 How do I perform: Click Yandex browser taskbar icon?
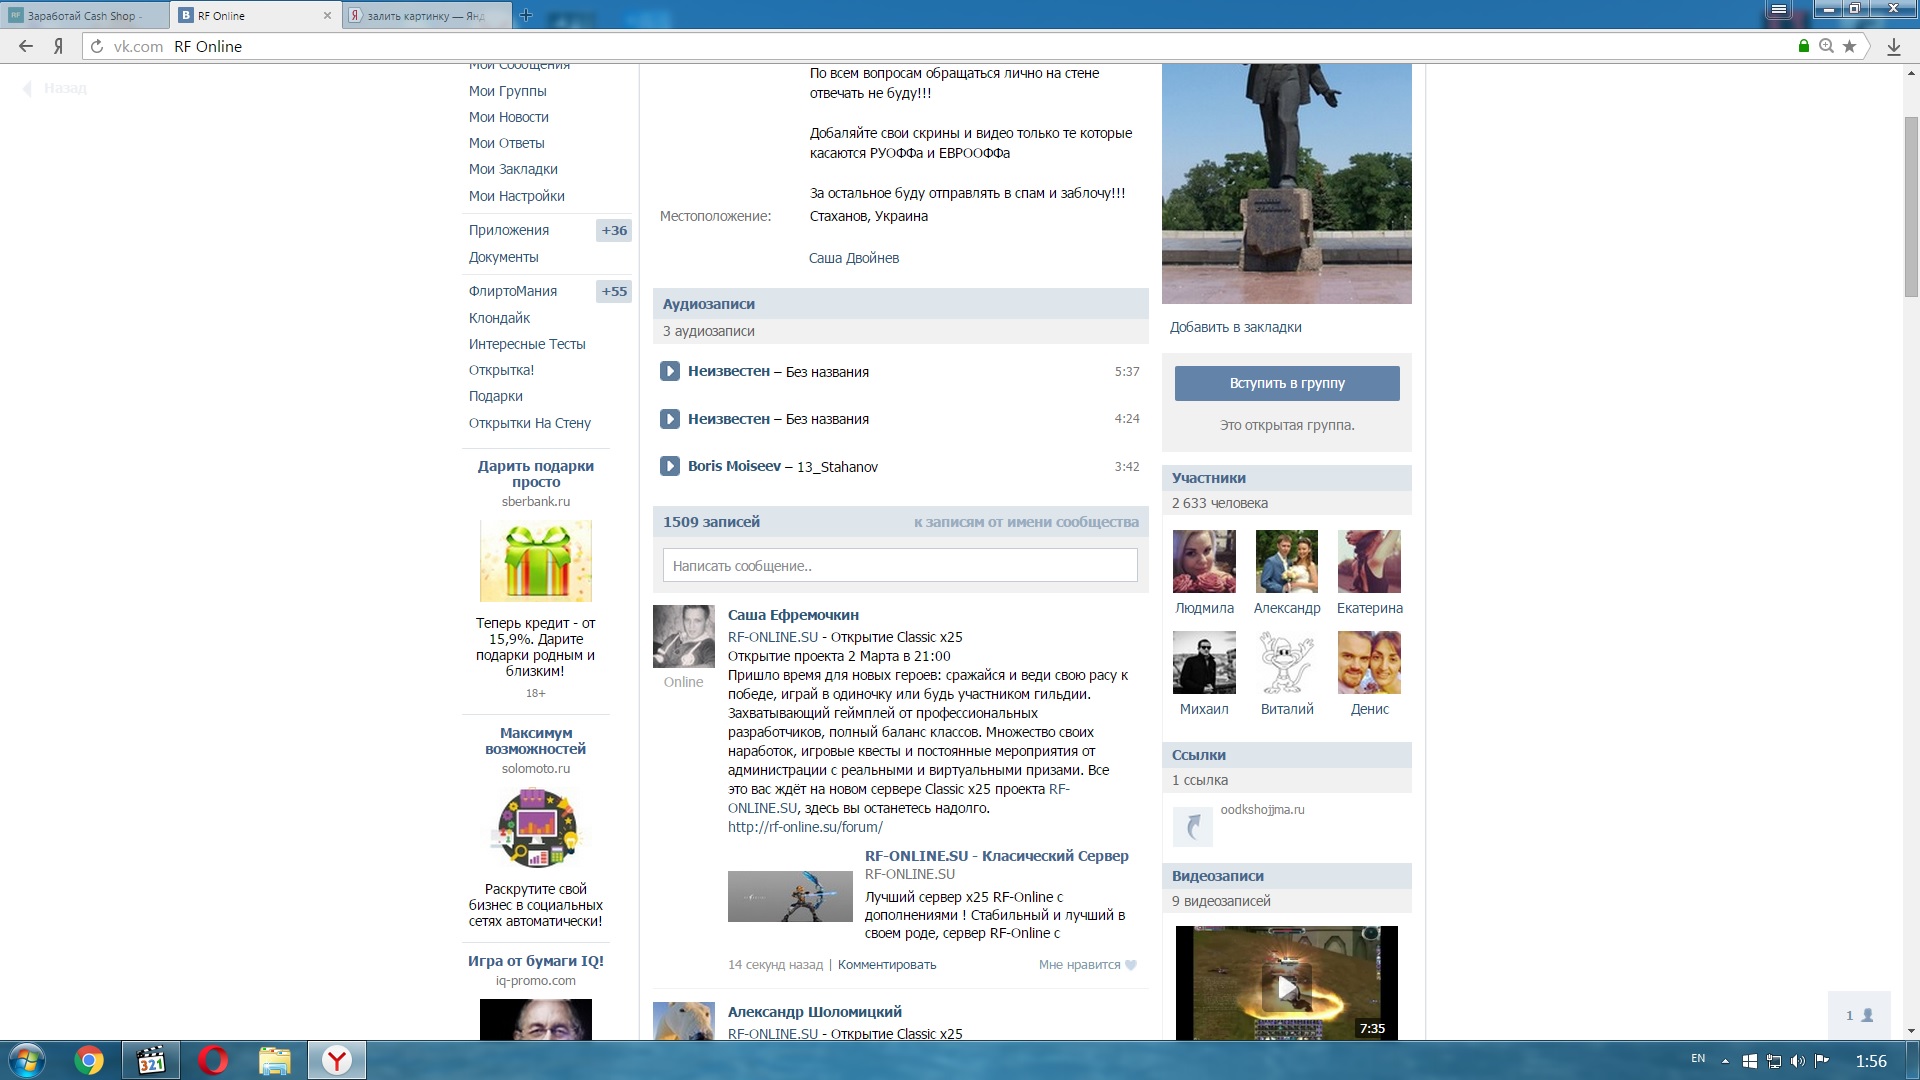pyautogui.click(x=337, y=1060)
